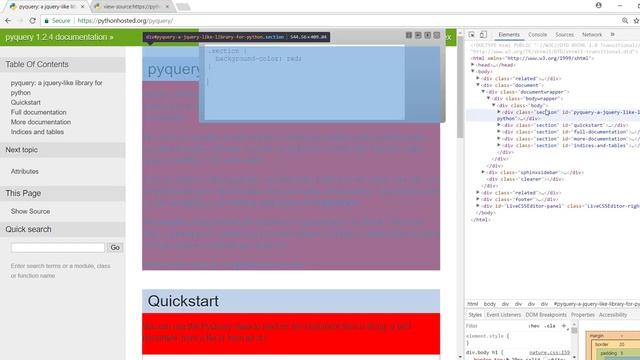Click inside the Live CSS Editor text area

pyautogui.click(x=304, y=83)
